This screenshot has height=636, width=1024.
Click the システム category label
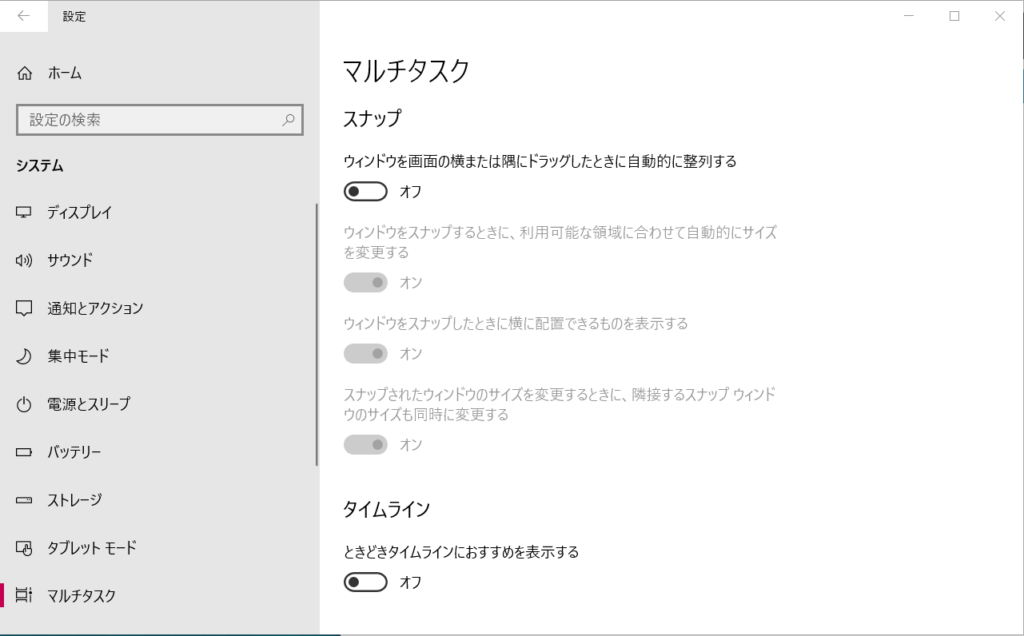(40, 166)
